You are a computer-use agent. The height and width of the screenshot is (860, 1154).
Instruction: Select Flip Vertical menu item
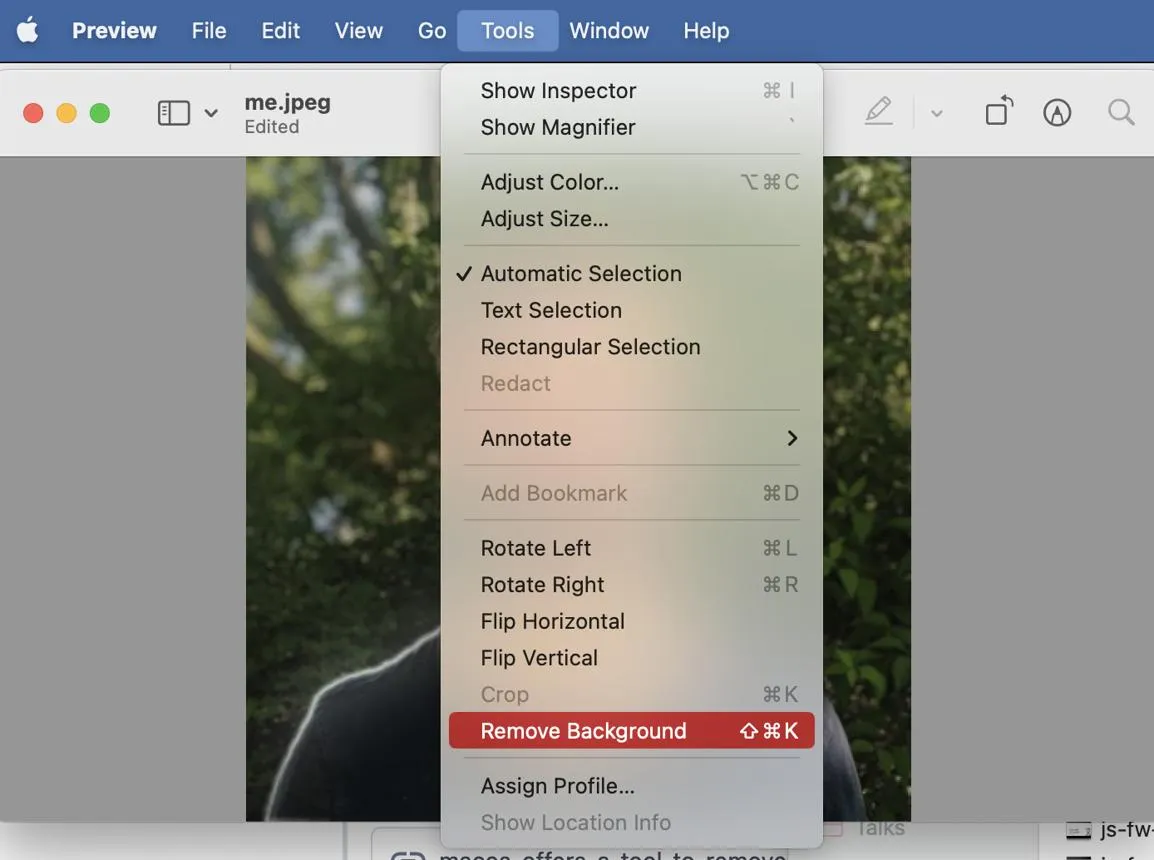[x=631, y=658]
